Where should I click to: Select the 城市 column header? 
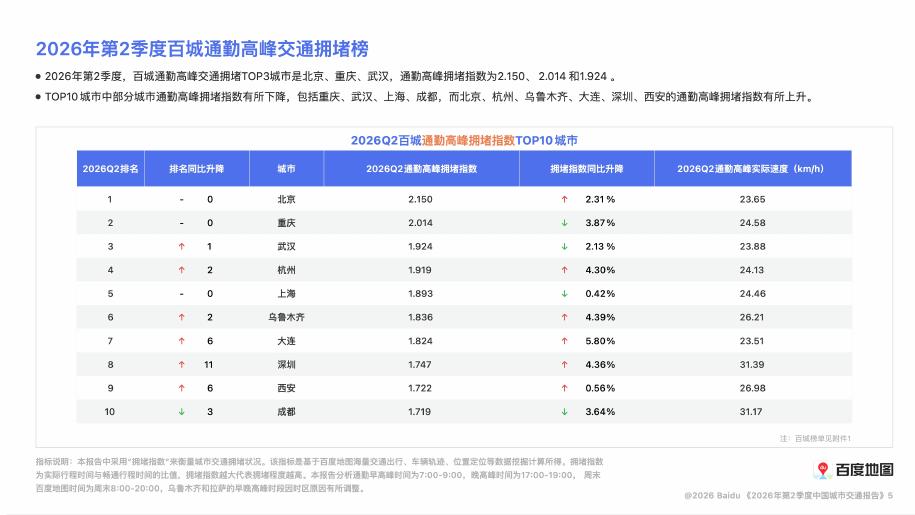click(x=287, y=169)
